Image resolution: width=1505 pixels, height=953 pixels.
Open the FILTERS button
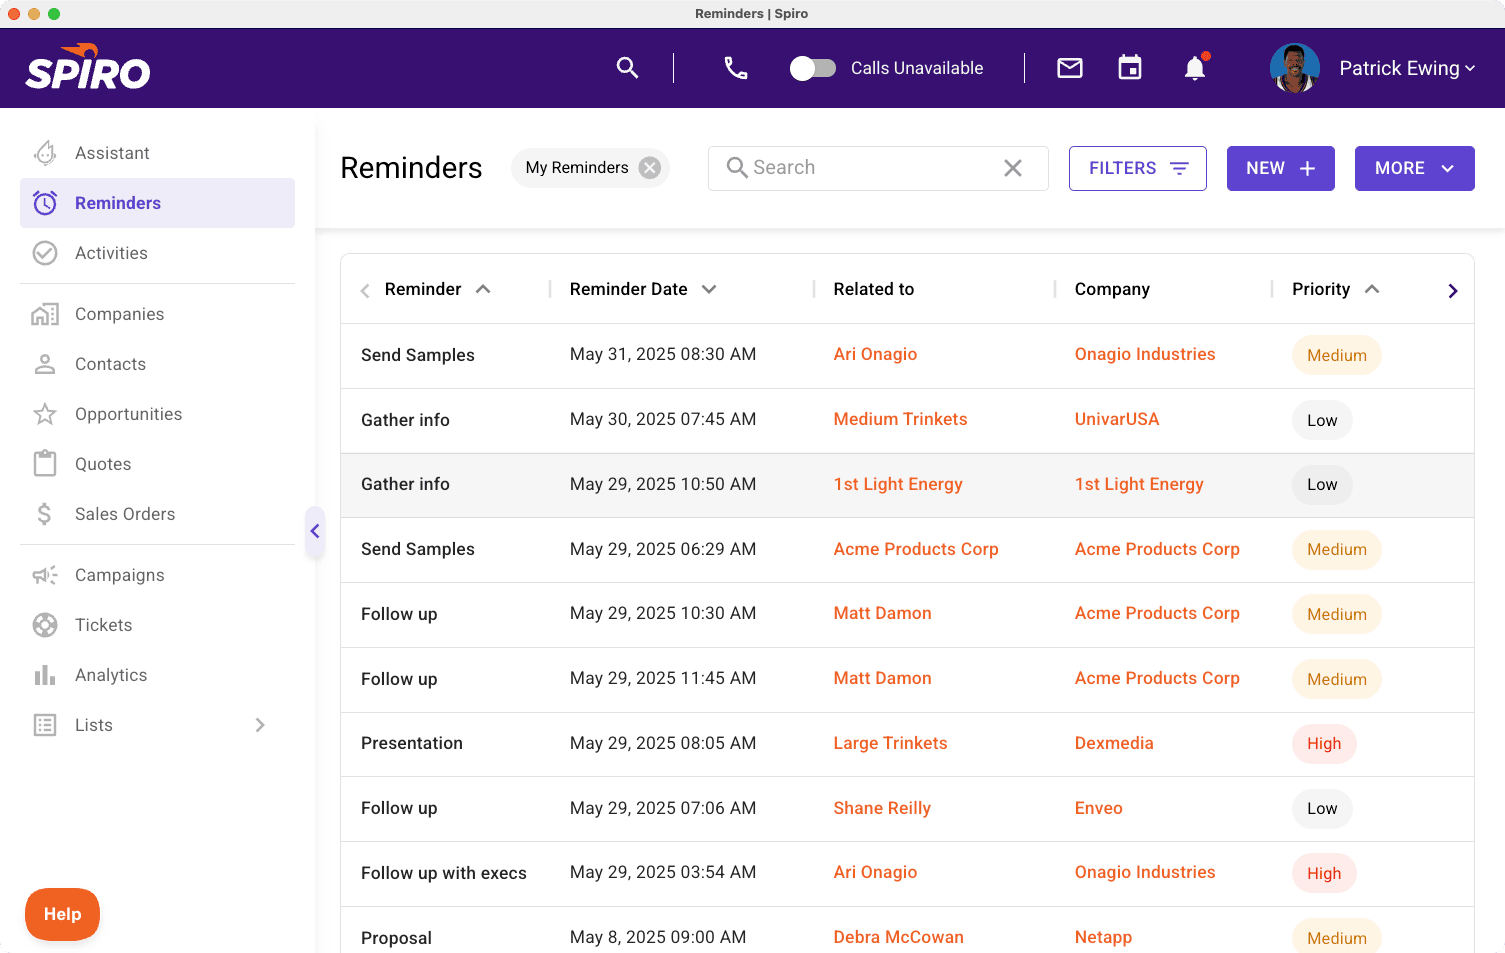click(1138, 168)
